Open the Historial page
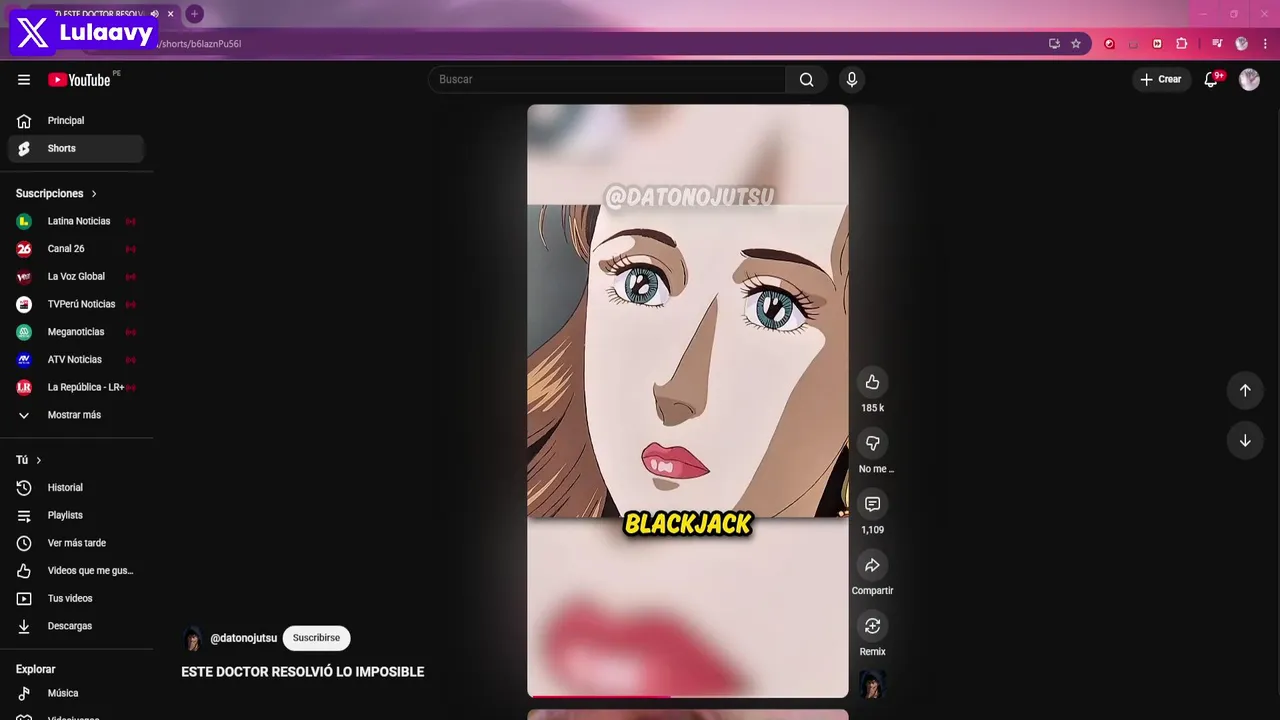Screen dimensions: 1280x720 coord(76,488)
